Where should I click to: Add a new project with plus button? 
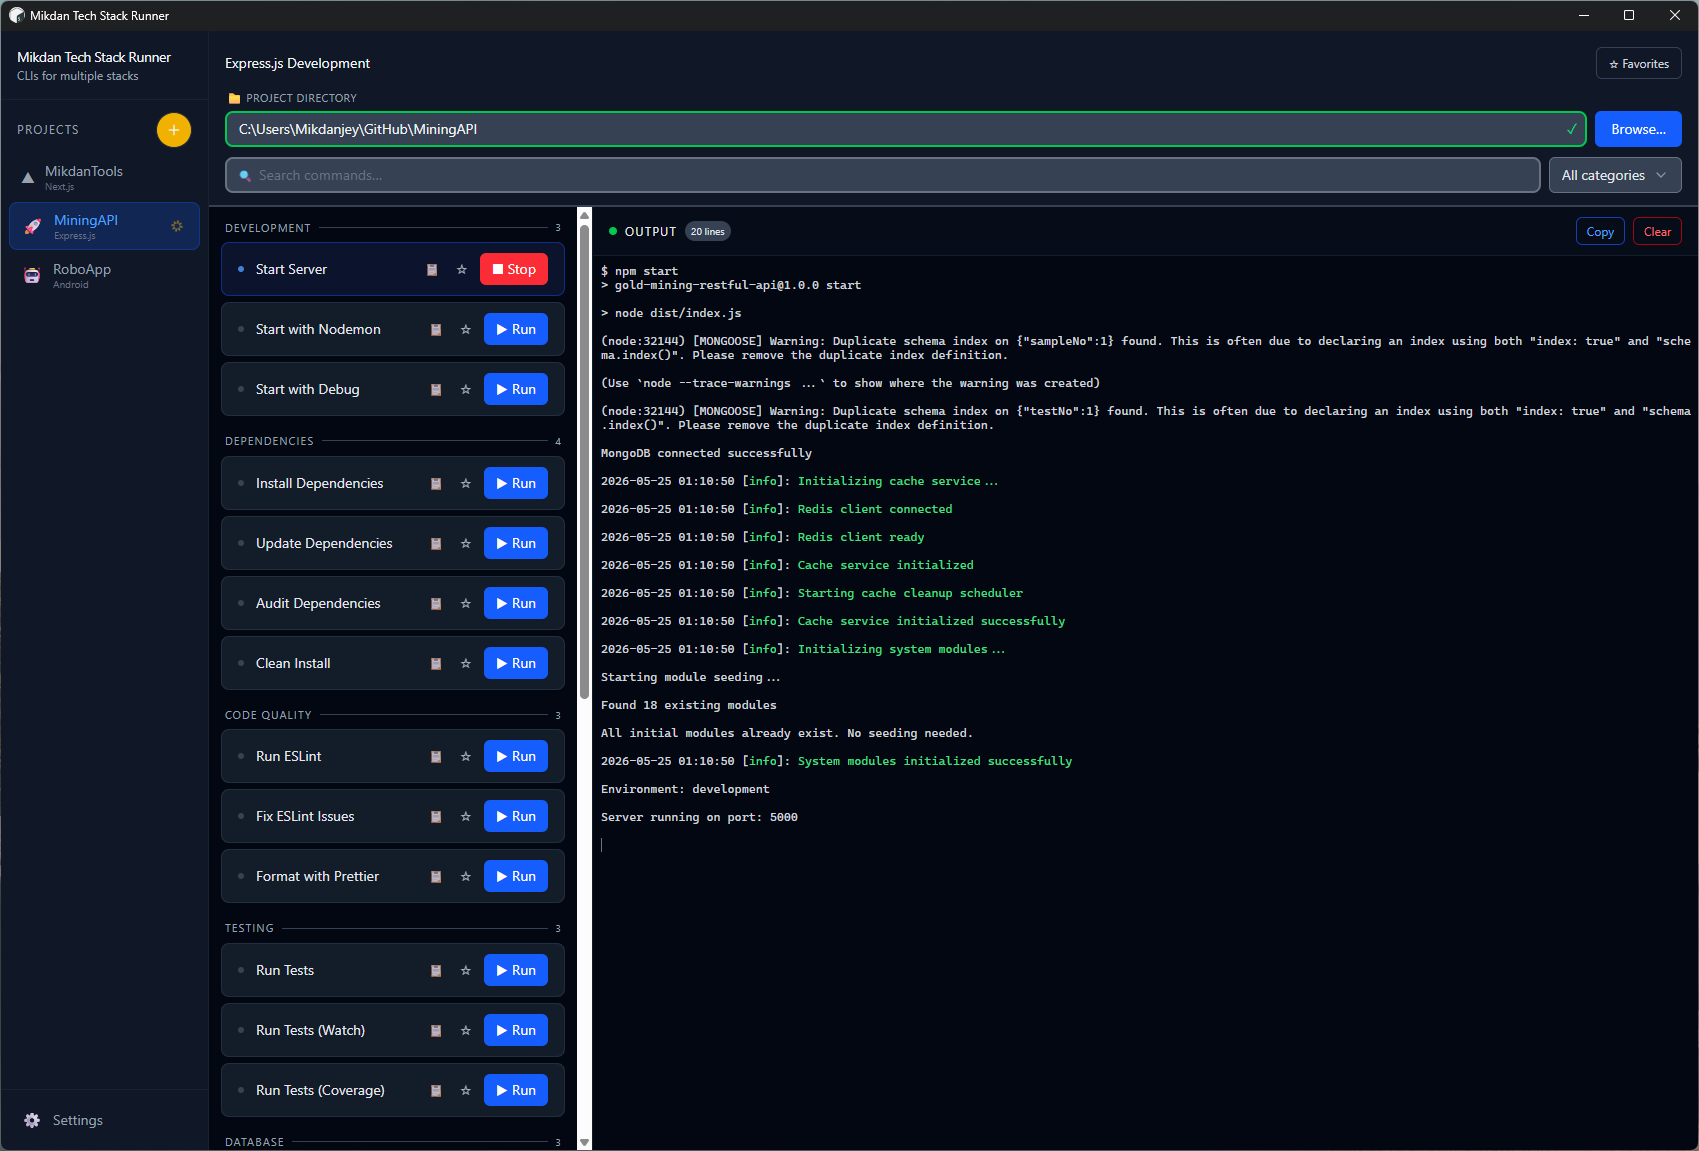coord(174,130)
